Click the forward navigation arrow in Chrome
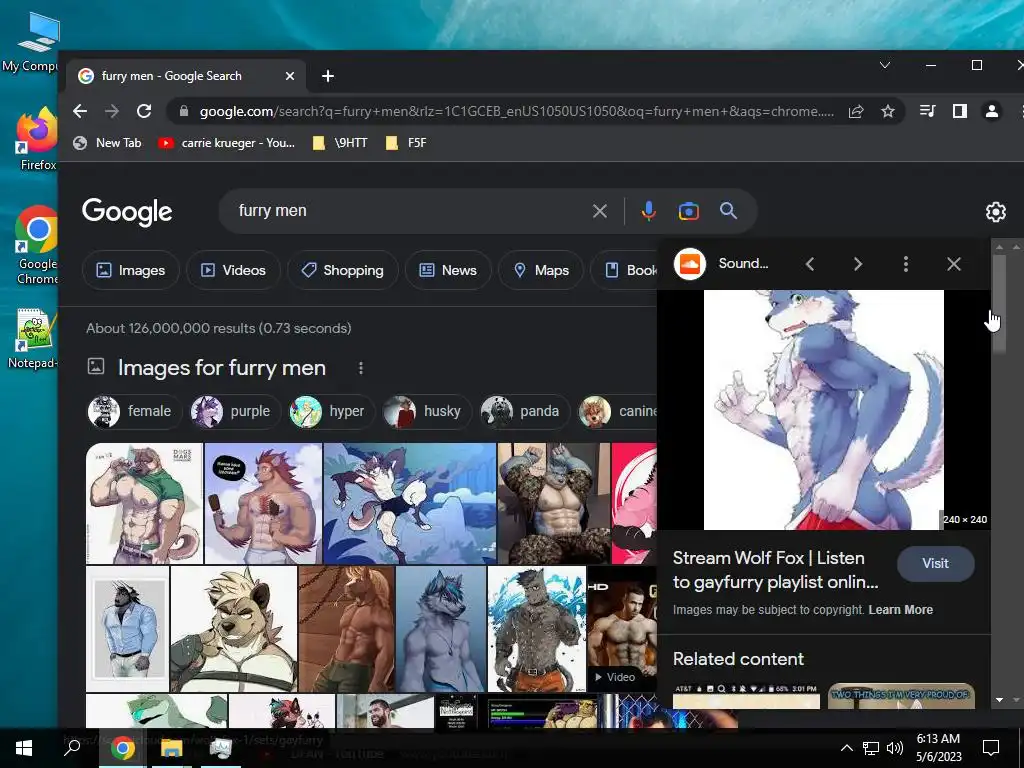This screenshot has width=1024, height=768. (x=112, y=111)
